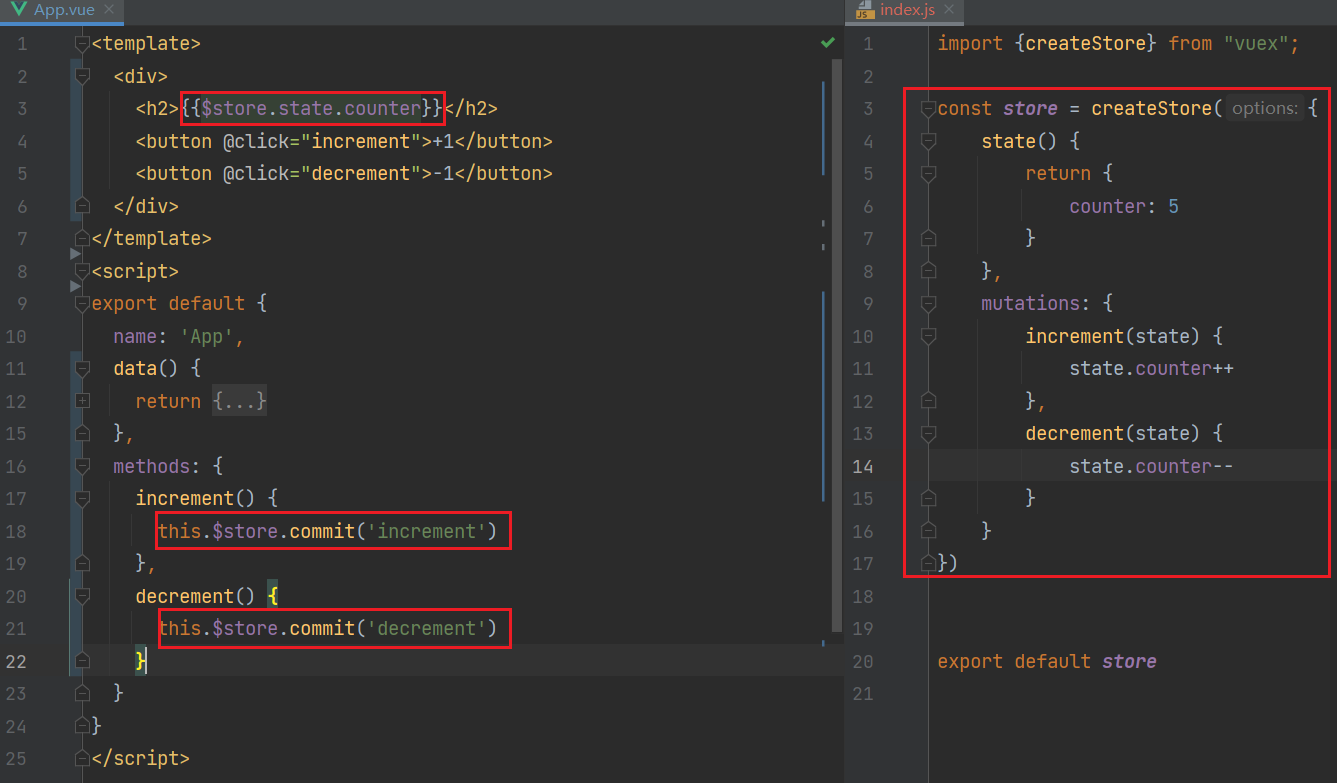1337x783 pixels.
Task: Collapse the <script> block on line 8
Action: point(82,271)
